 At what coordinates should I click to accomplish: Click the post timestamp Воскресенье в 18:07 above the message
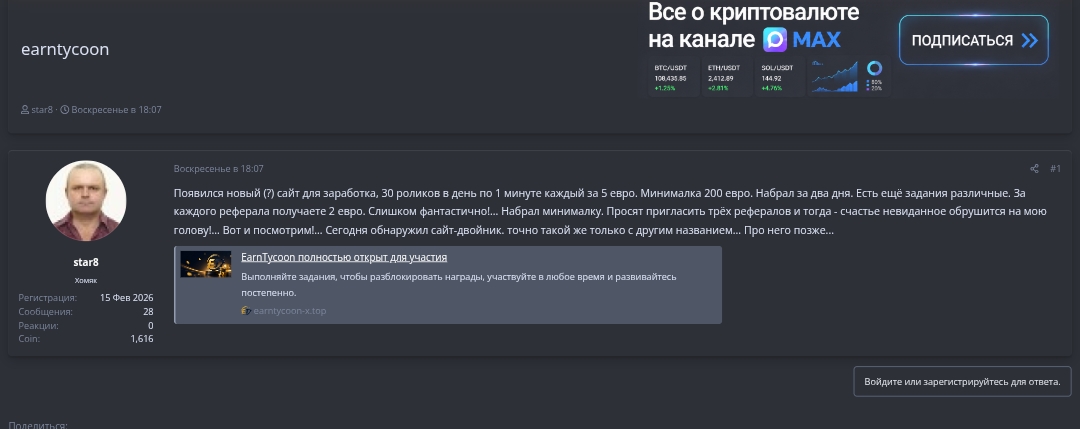click(x=218, y=169)
